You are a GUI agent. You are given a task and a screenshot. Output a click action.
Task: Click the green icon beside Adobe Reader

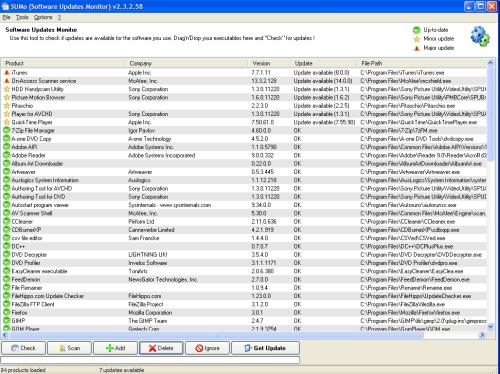tap(7, 155)
